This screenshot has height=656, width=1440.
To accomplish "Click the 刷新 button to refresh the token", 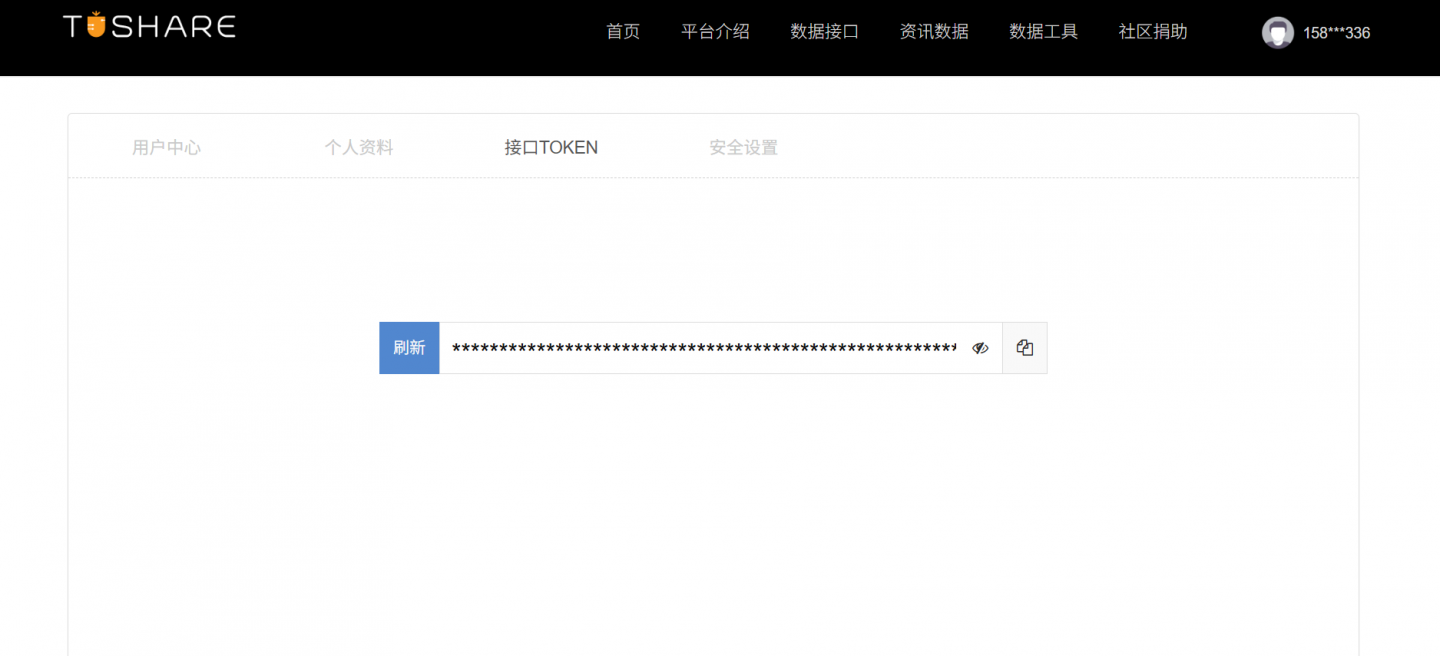I will 409,347.
